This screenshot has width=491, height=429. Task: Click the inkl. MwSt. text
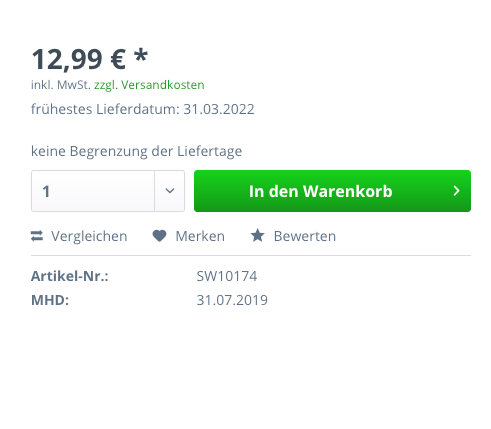(x=61, y=85)
